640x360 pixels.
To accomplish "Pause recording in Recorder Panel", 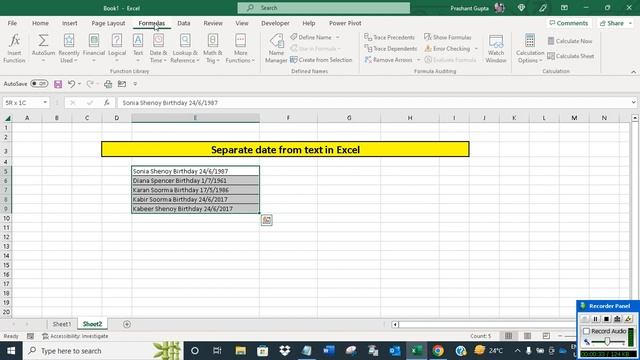I will [x=596, y=319].
